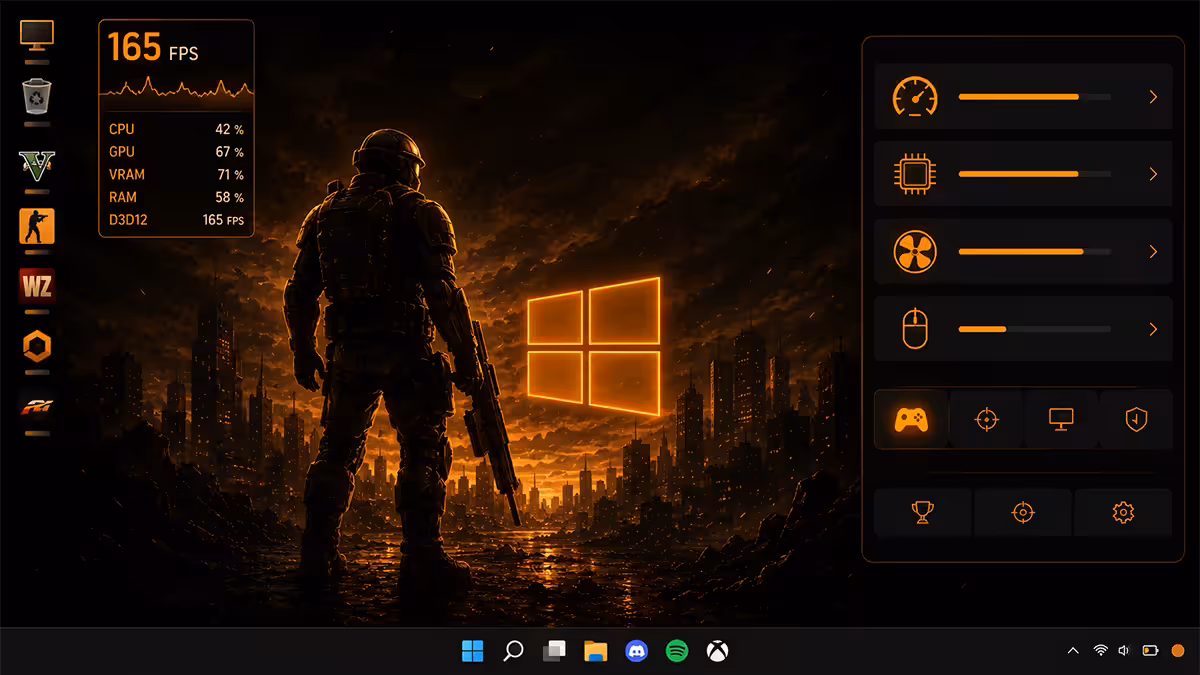Click the CPU chip icon in the panel
Viewport: 1200px width, 675px height.
pos(915,174)
